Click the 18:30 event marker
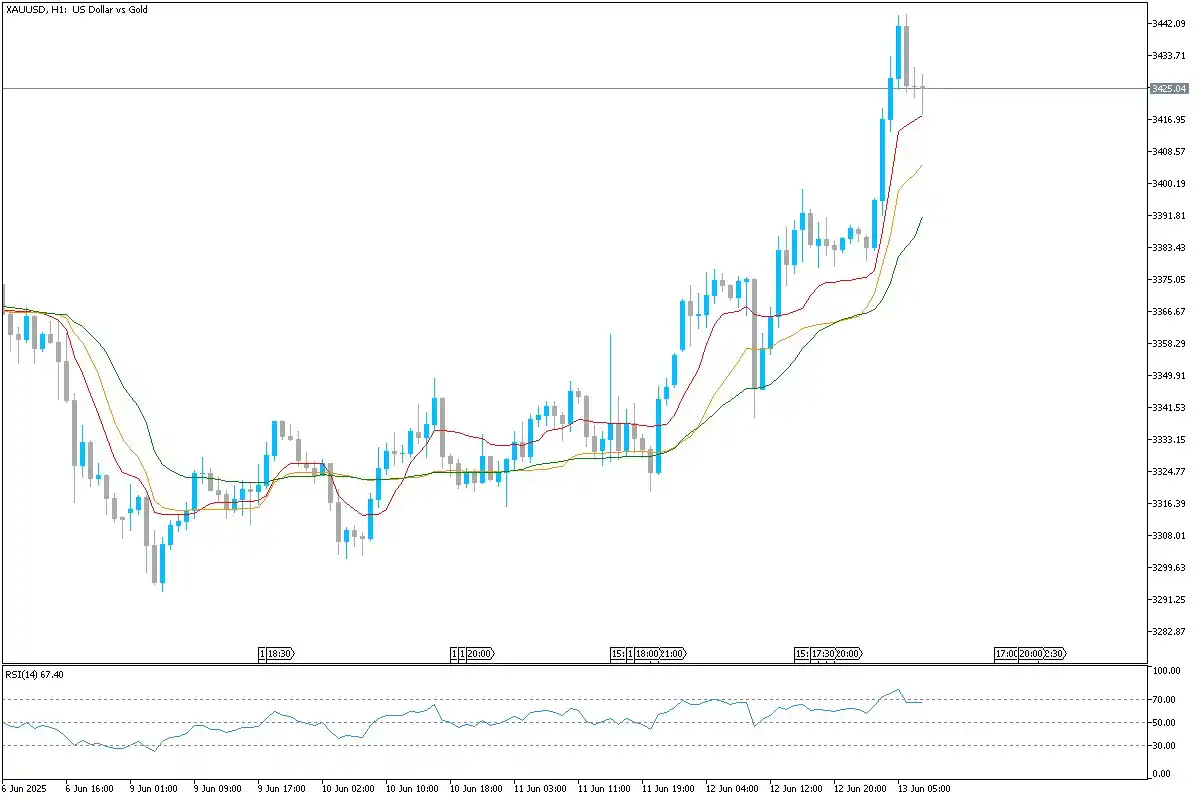The width and height of the screenshot is (1200, 800). [x=279, y=653]
